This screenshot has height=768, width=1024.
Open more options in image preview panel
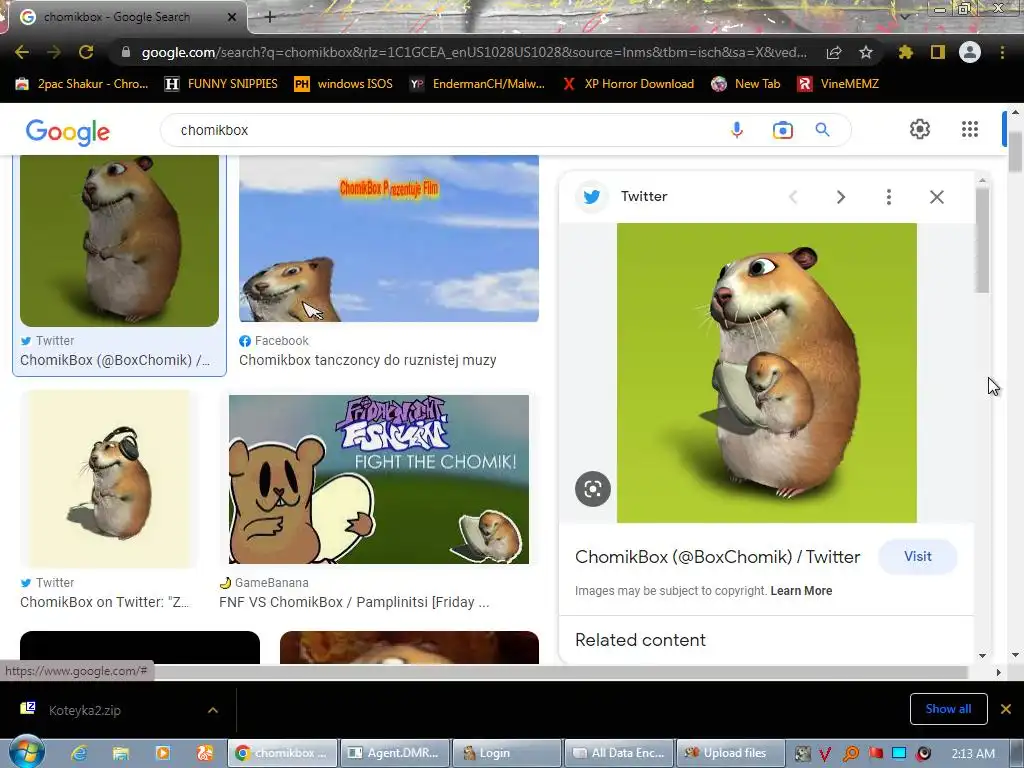pyautogui.click(x=888, y=197)
